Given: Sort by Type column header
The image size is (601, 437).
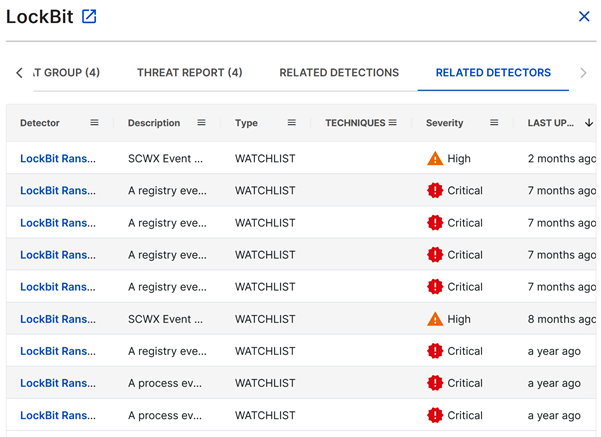Looking at the screenshot, I should click(246, 123).
